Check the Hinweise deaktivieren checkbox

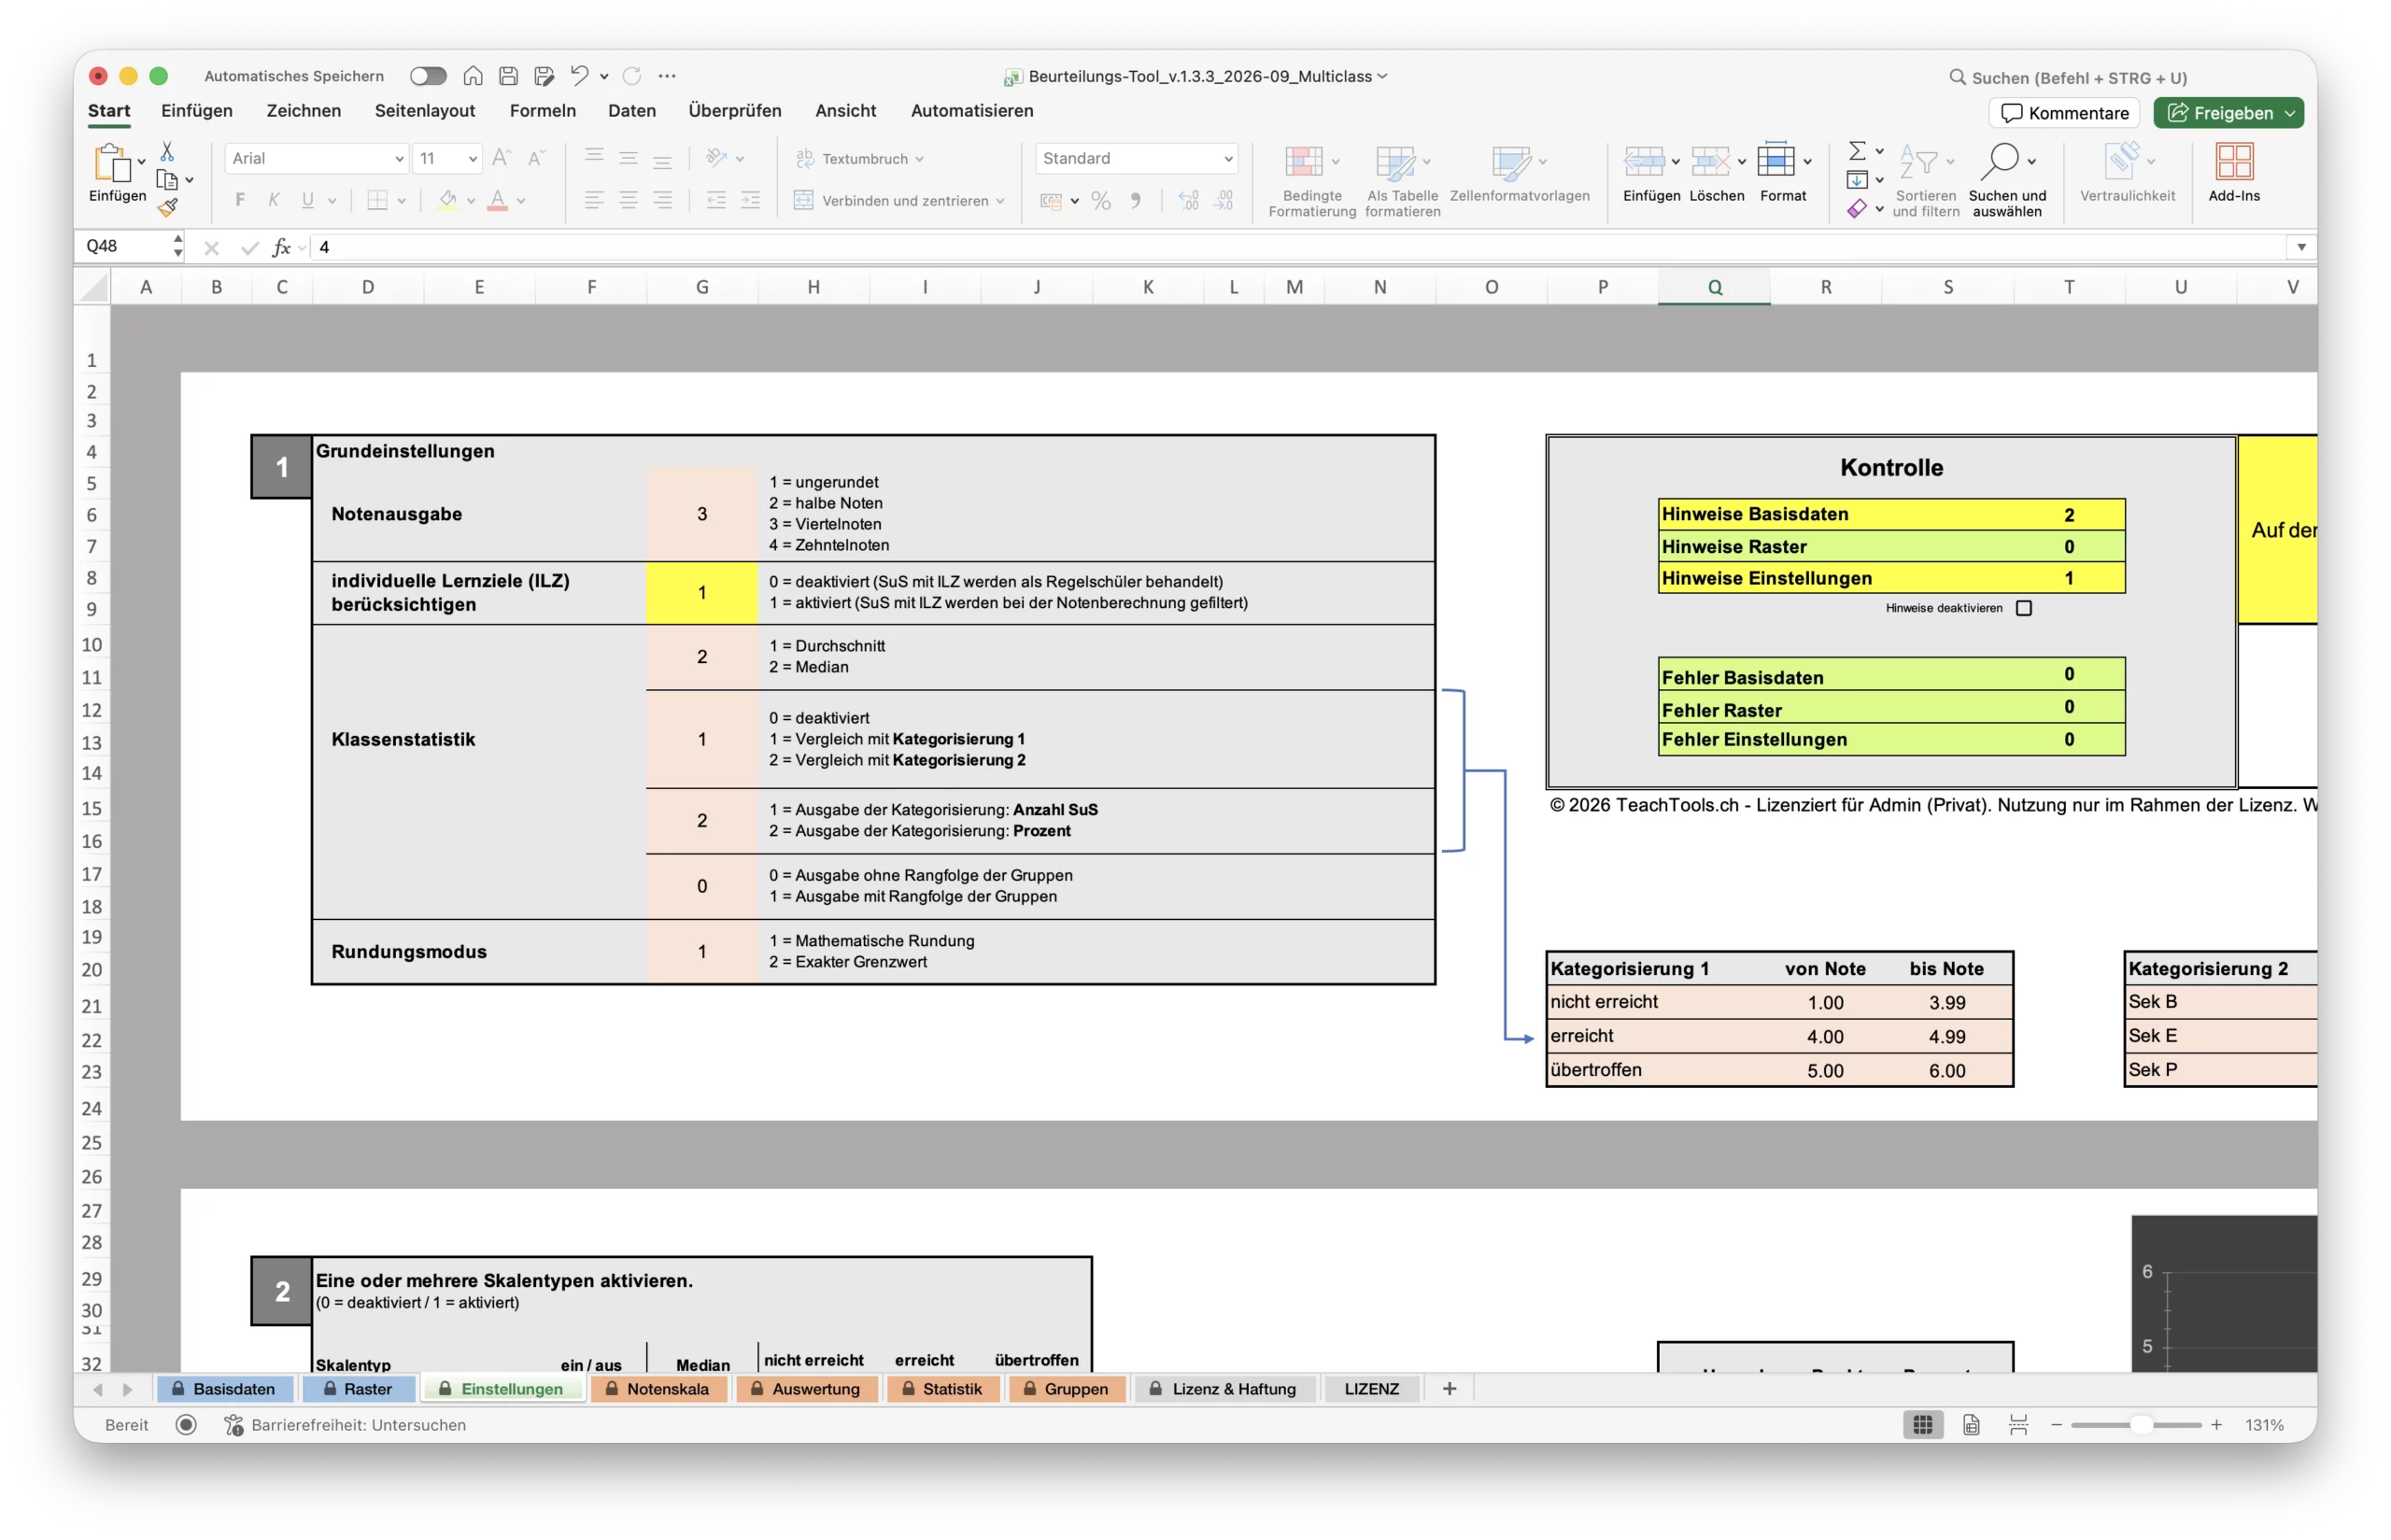pos(2024,608)
